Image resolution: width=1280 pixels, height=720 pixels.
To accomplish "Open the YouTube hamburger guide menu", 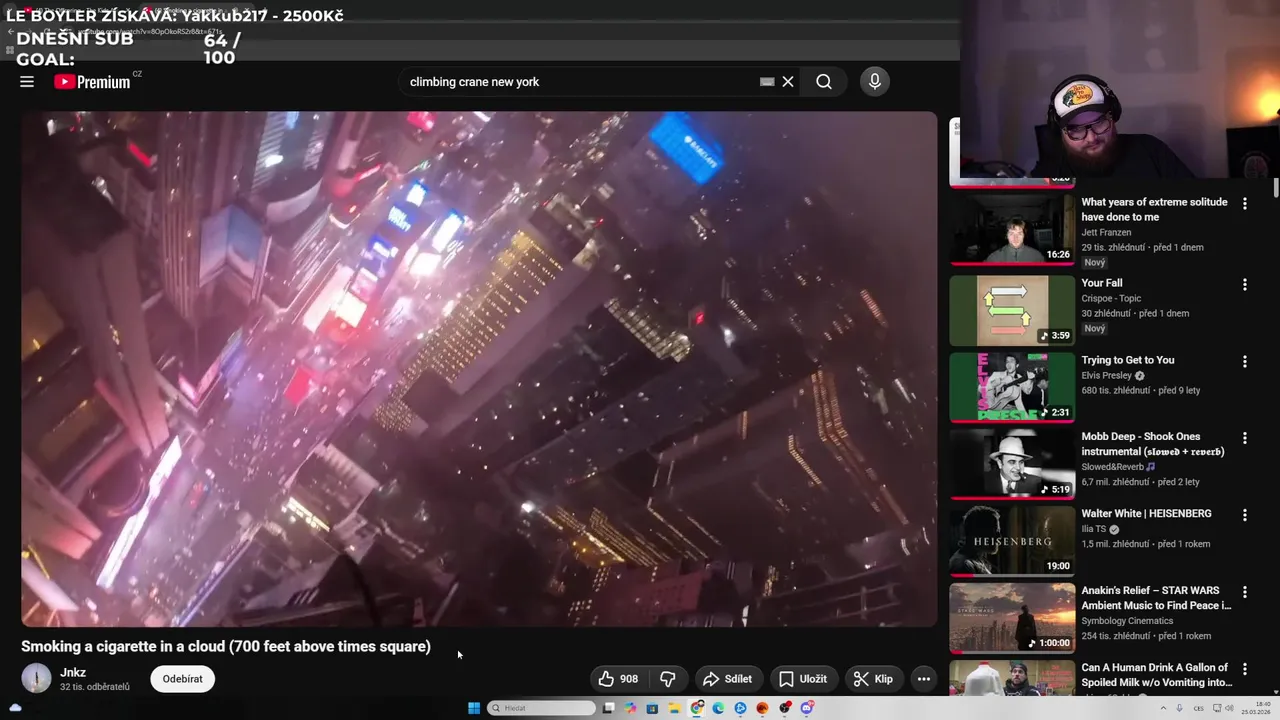I will [x=27, y=82].
